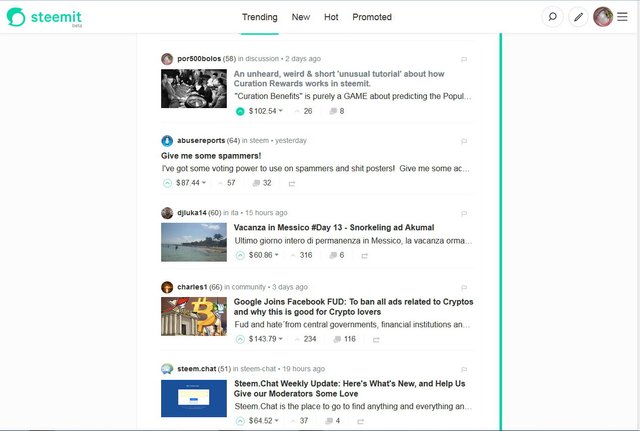Upvote the charles1 Google FUD post
Image resolution: width=640 pixels, height=431 pixels.
(x=240, y=339)
